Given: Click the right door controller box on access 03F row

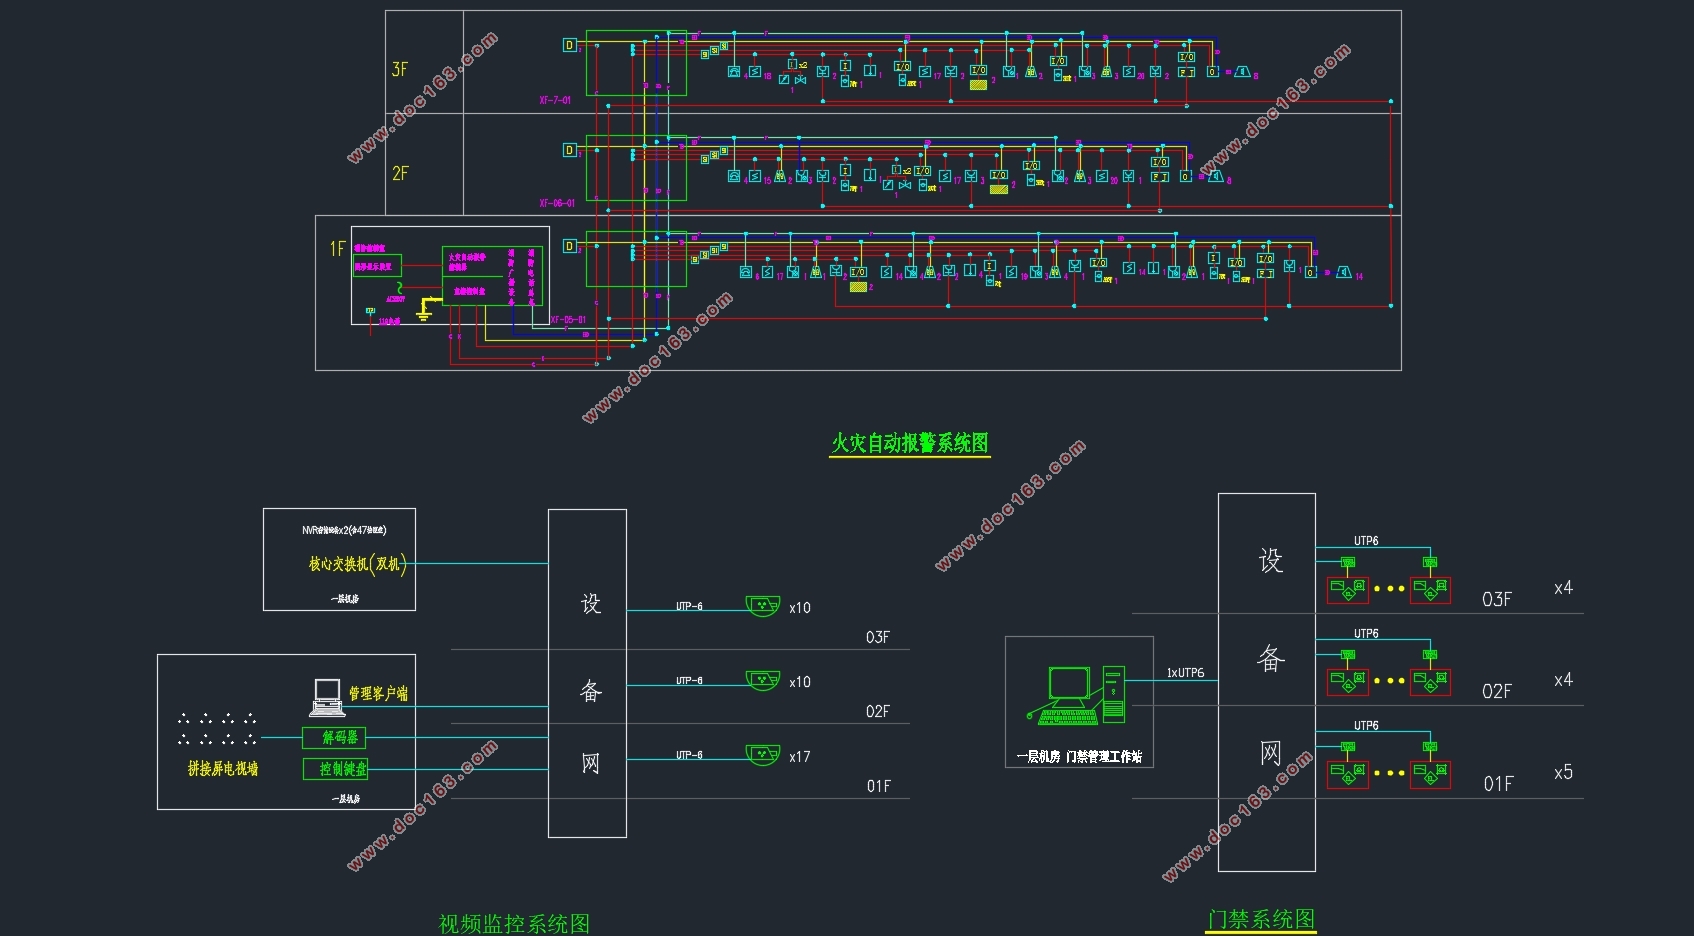Looking at the screenshot, I should click(x=1430, y=590).
